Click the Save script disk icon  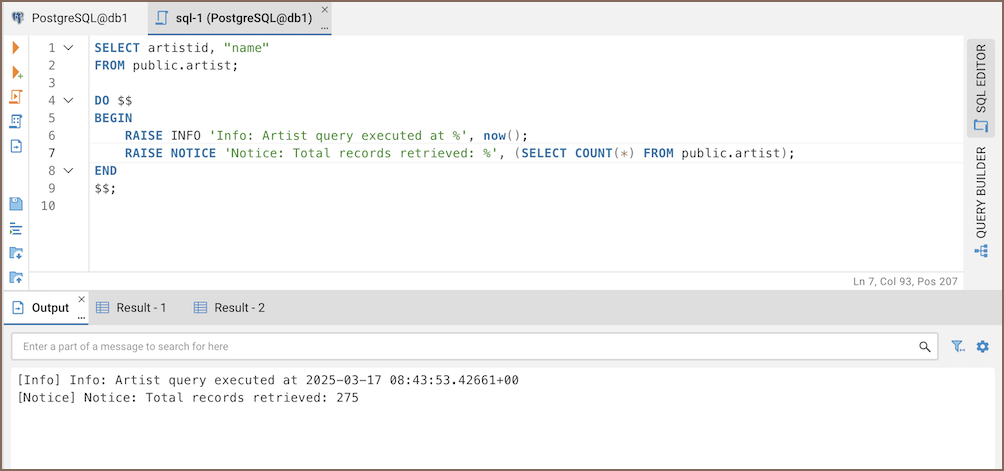click(x=16, y=204)
